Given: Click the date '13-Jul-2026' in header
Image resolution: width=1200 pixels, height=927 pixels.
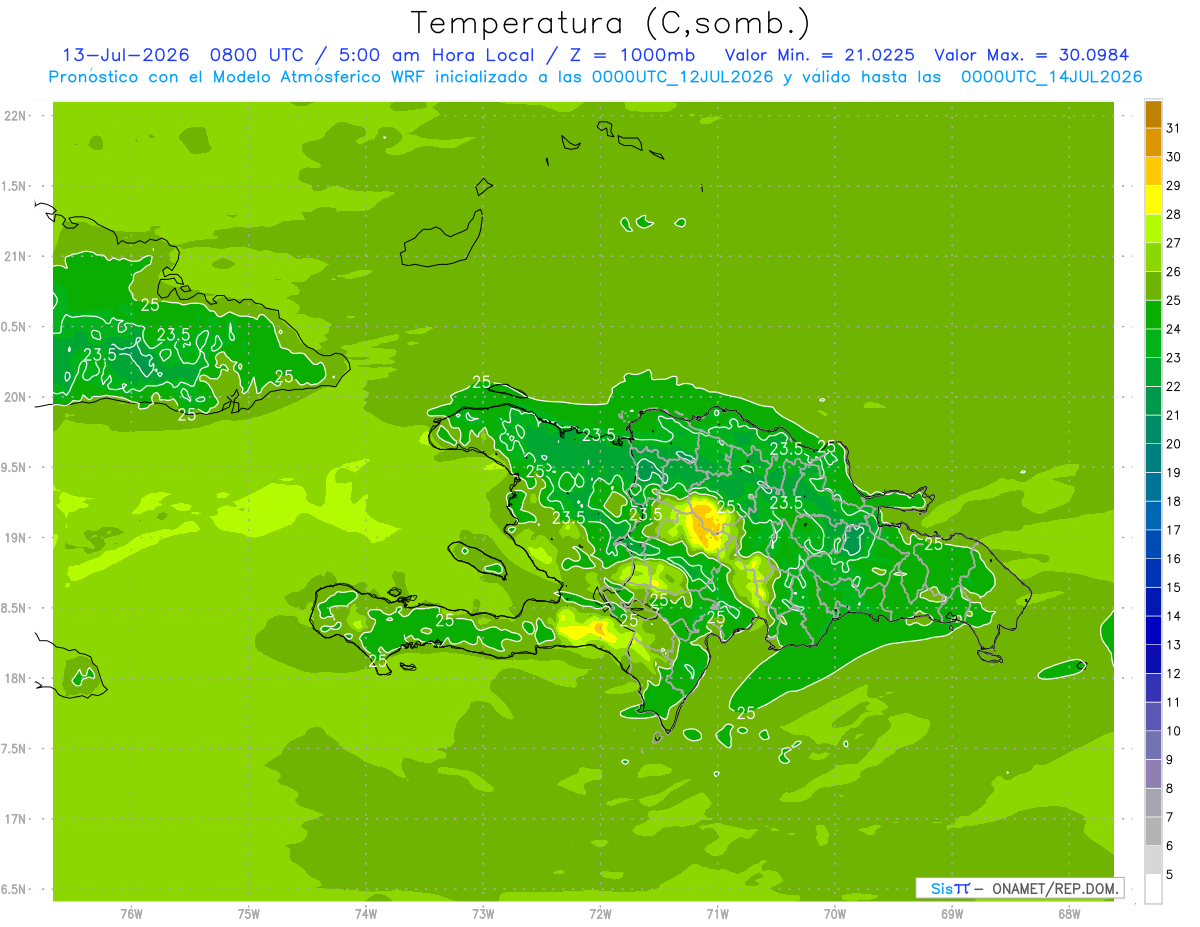Looking at the screenshot, I should coord(124,55).
